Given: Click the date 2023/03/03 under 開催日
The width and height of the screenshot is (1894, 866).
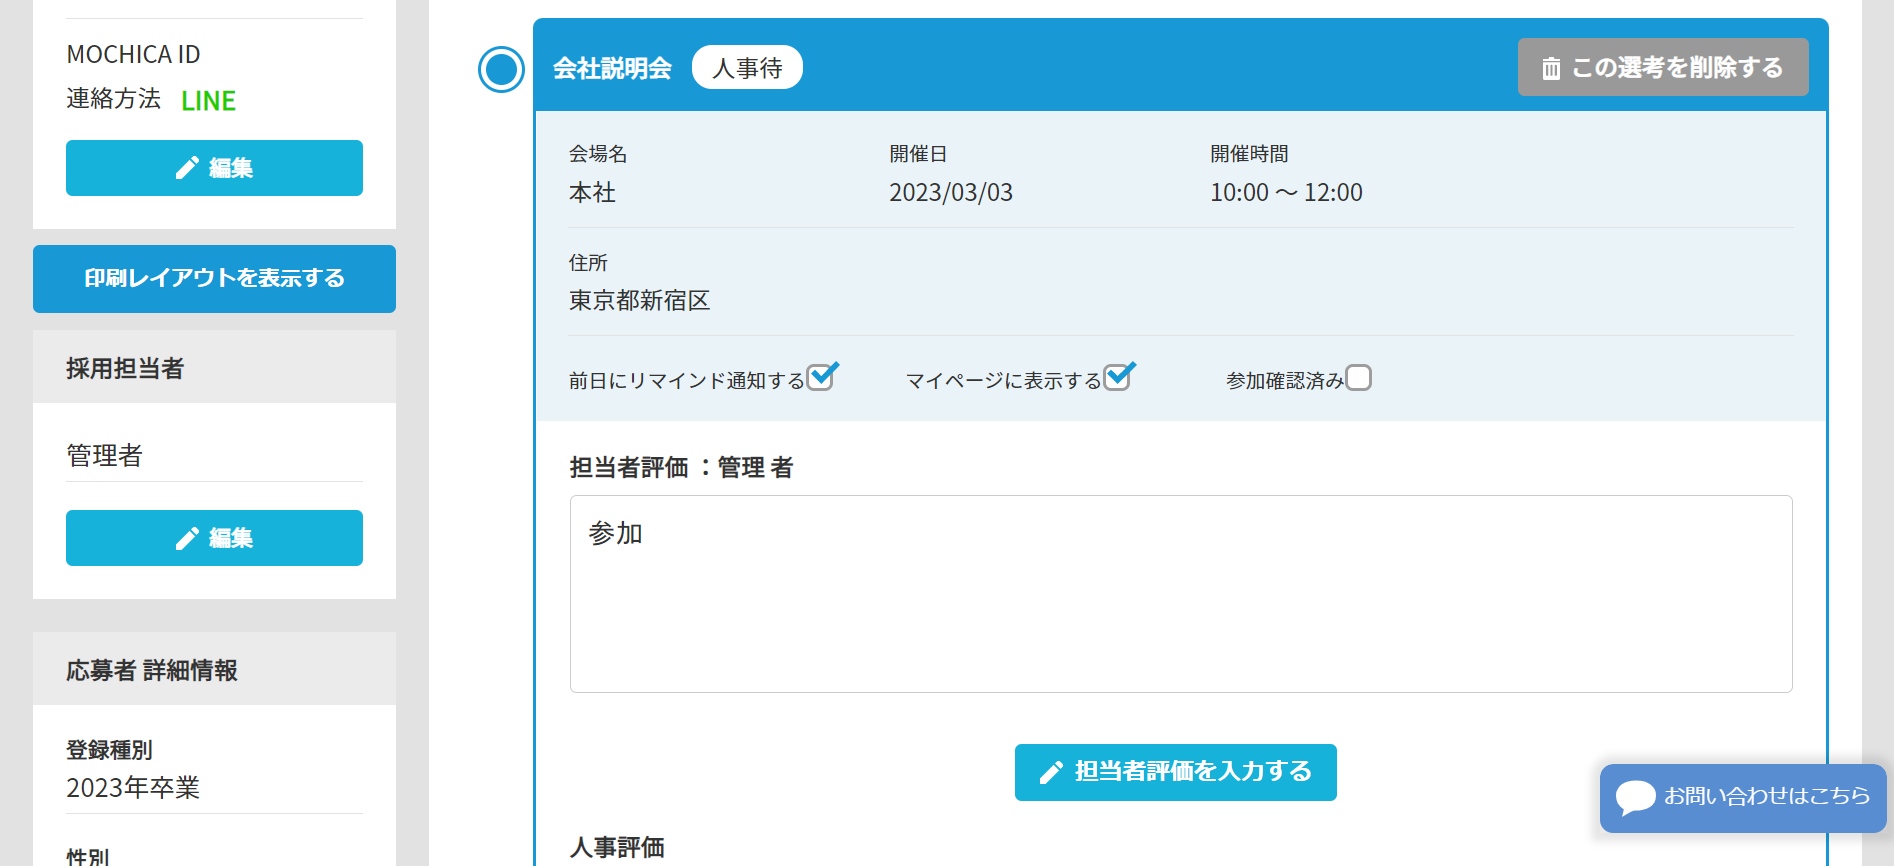Looking at the screenshot, I should click(x=950, y=192).
